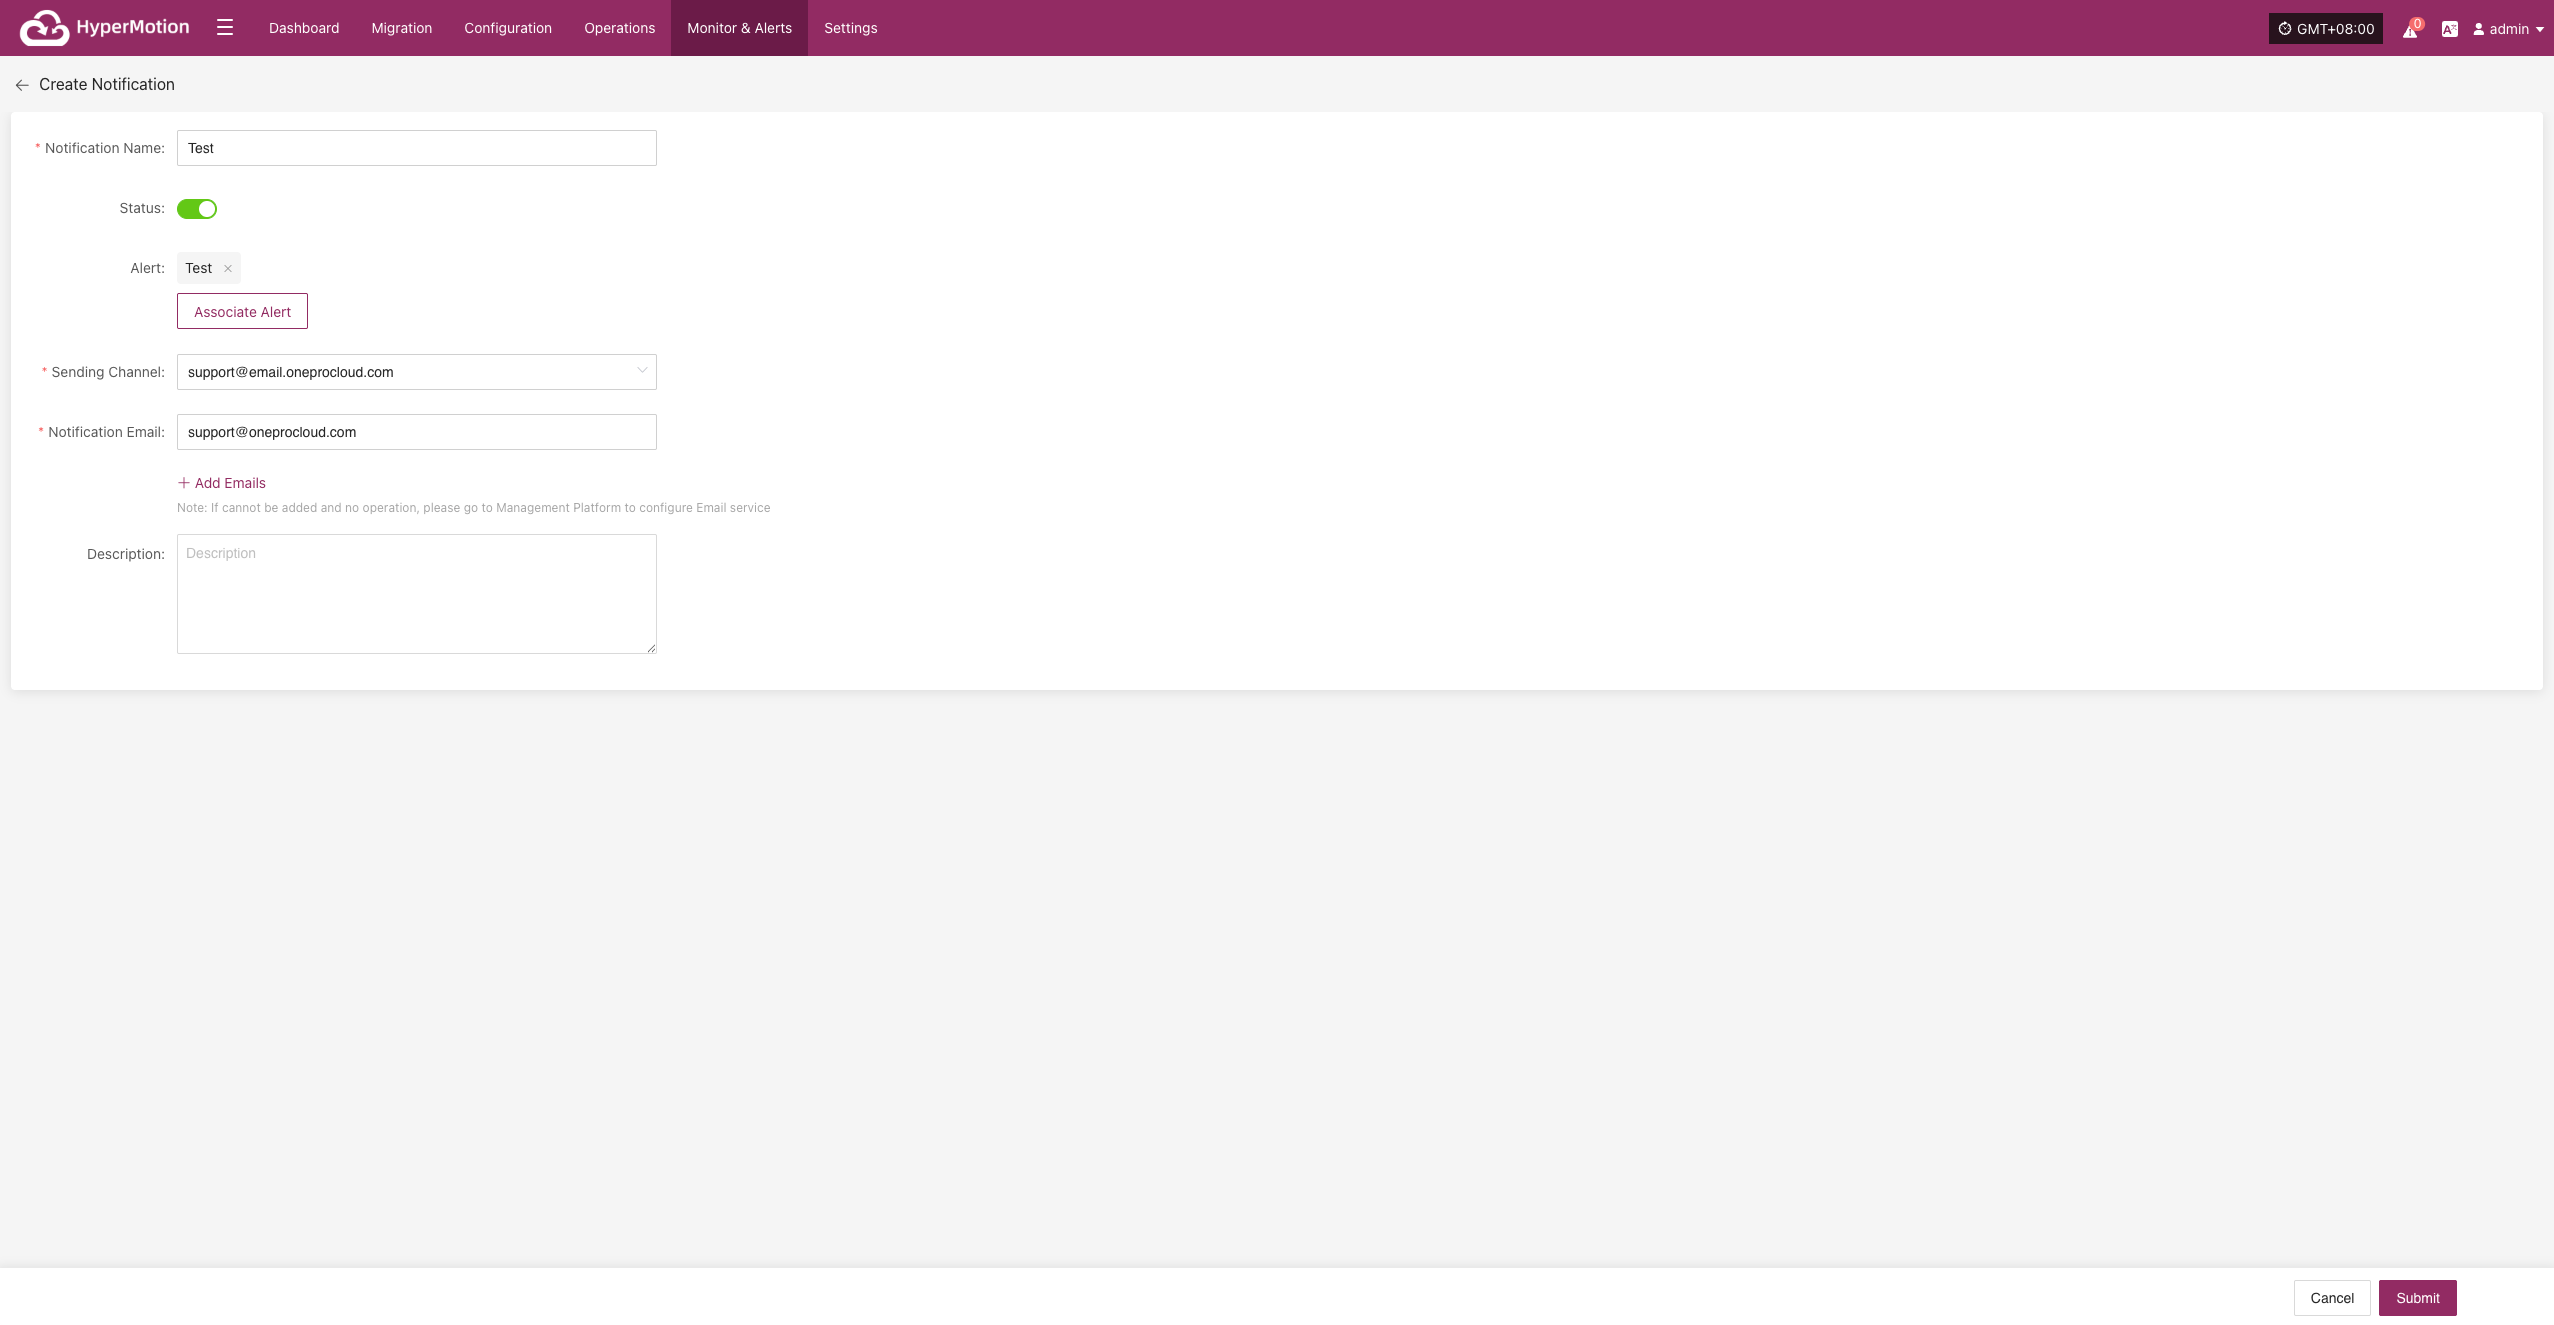Grab the Description textarea resize handle
This screenshot has width=2554, height=1325.
point(651,648)
